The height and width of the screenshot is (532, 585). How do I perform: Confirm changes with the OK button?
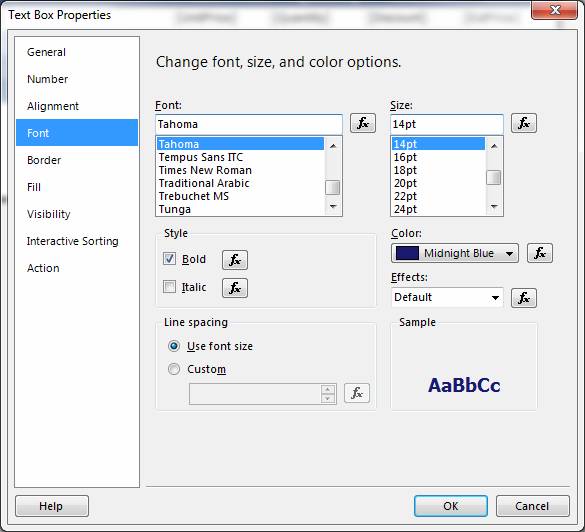(451, 506)
